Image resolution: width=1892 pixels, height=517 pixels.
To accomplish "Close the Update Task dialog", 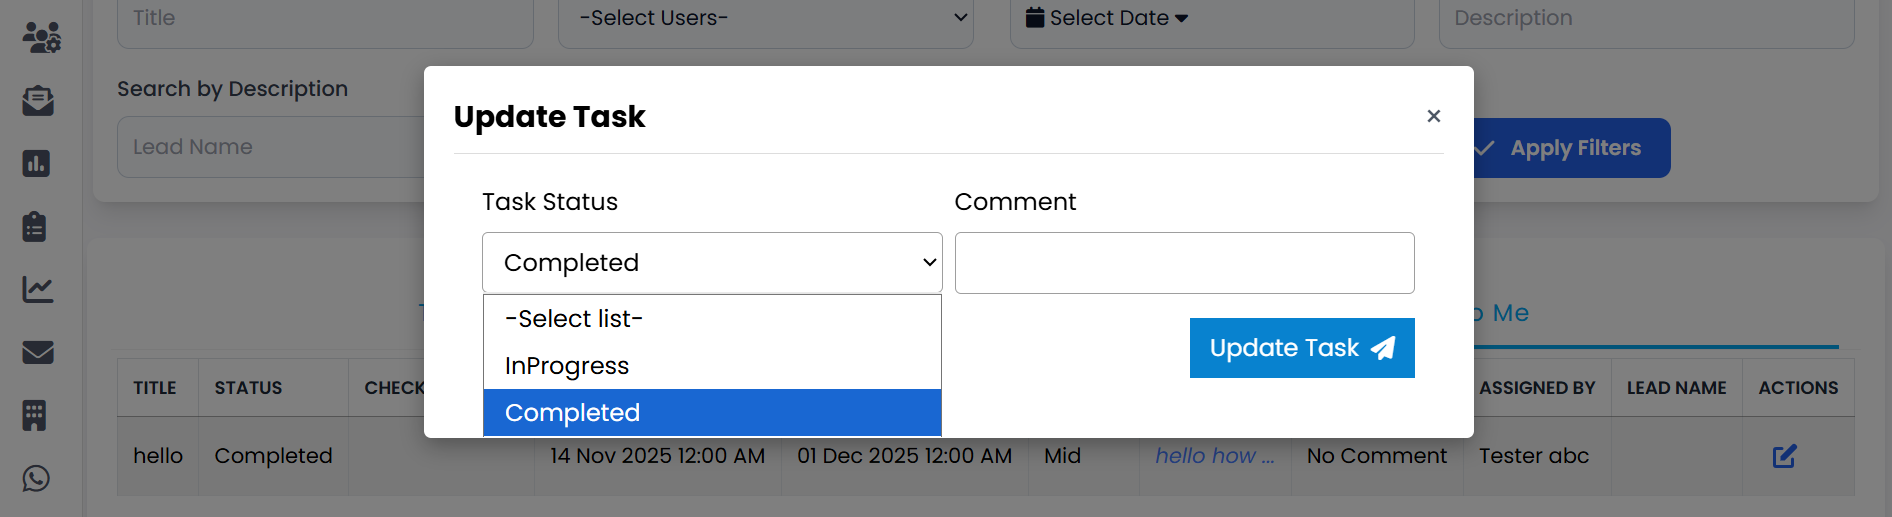I will pyautogui.click(x=1433, y=116).
